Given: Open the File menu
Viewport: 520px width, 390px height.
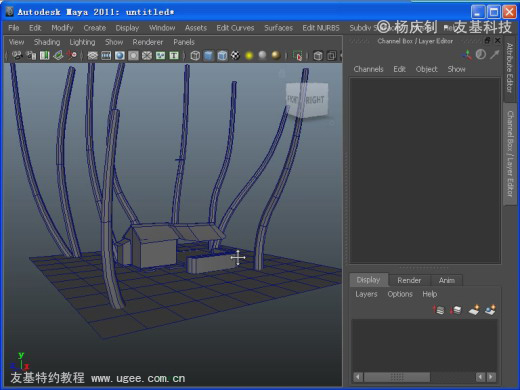Looking at the screenshot, I should 14,28.
